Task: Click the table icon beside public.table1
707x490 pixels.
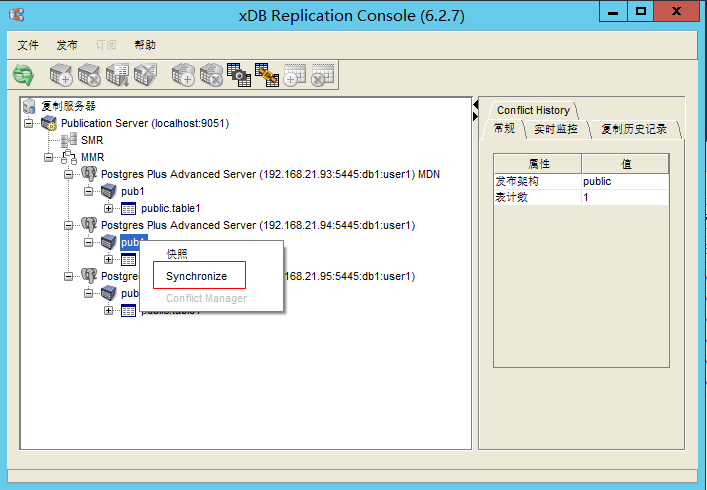Action: tap(129, 208)
